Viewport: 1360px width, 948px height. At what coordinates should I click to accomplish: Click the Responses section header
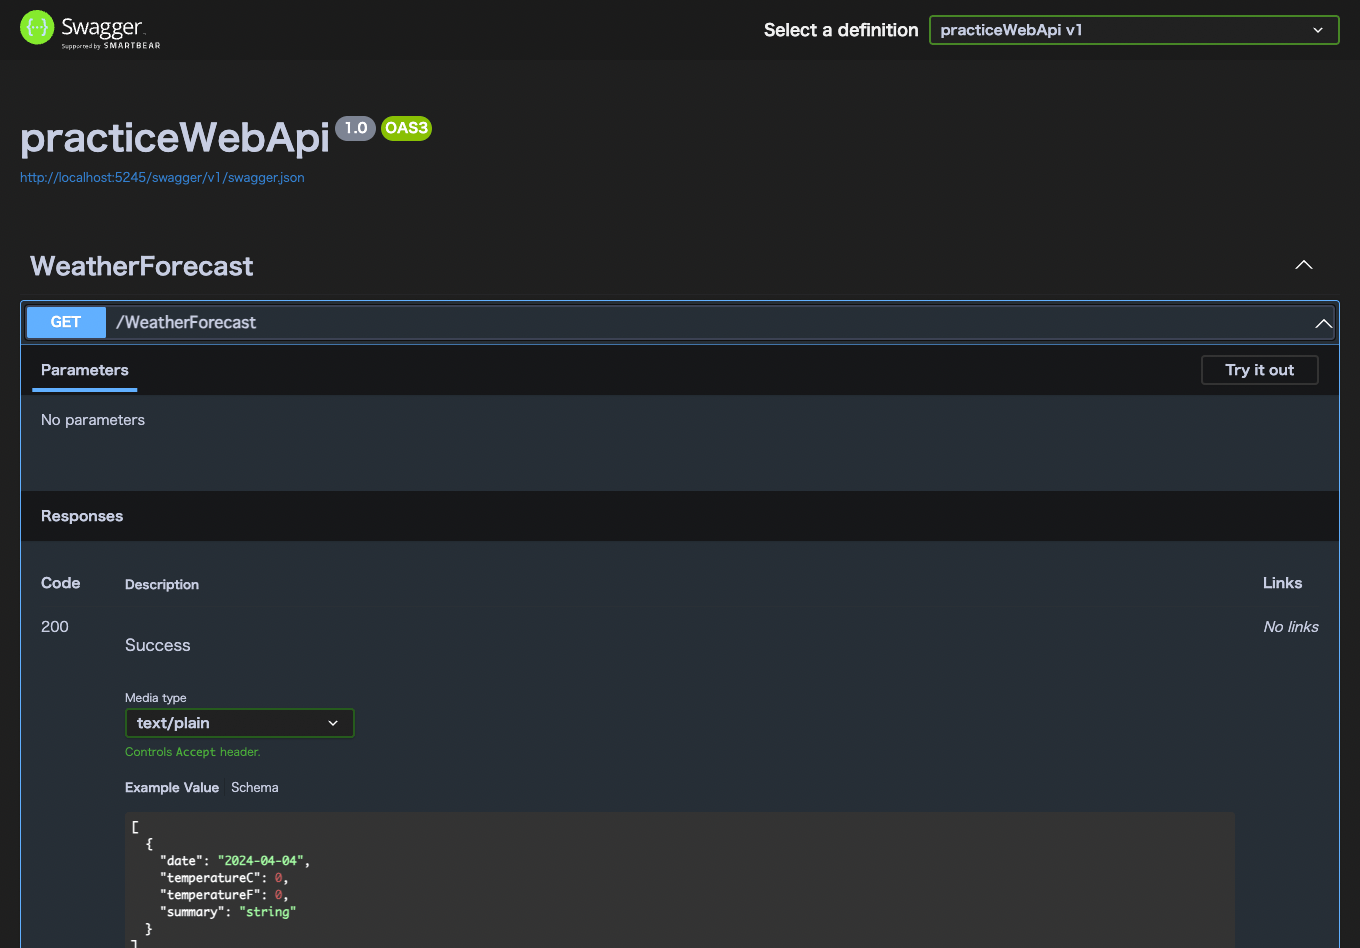click(82, 516)
